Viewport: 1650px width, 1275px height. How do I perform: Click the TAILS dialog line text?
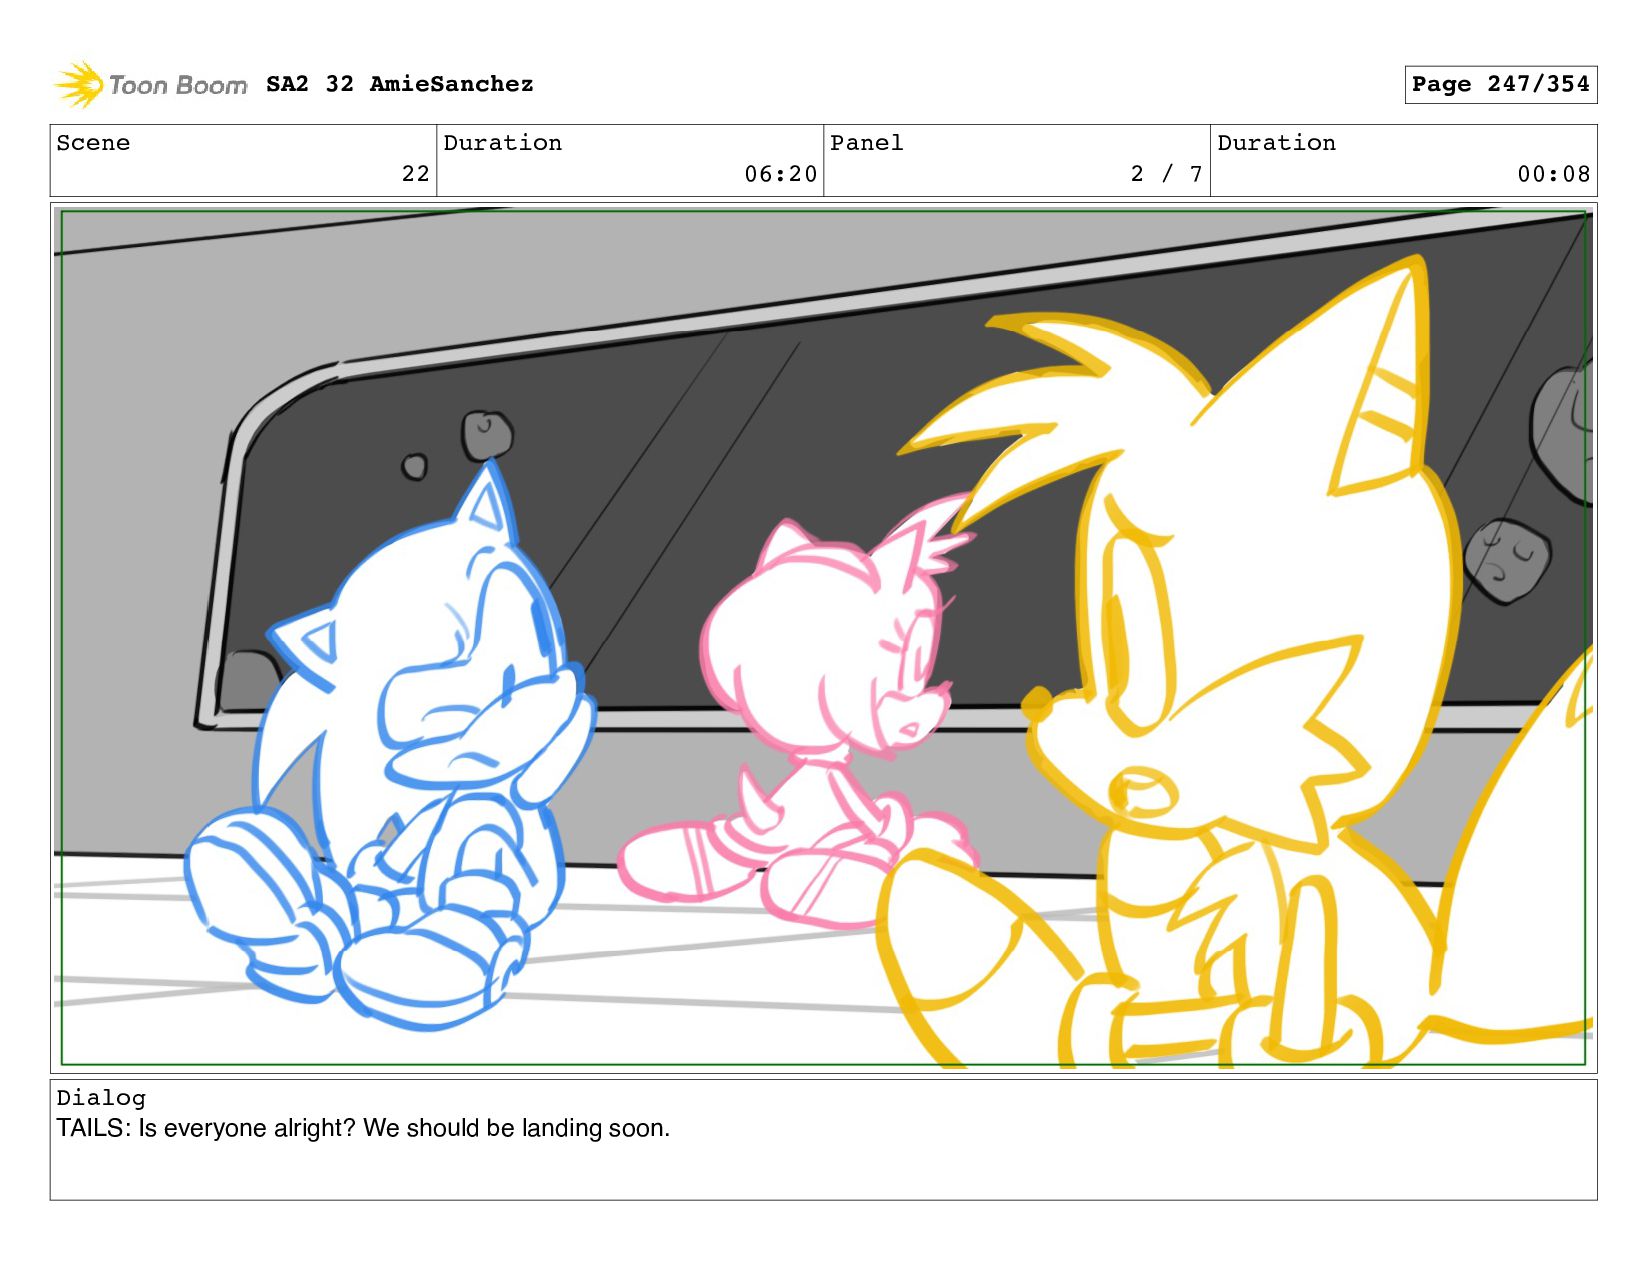pyautogui.click(x=363, y=1128)
